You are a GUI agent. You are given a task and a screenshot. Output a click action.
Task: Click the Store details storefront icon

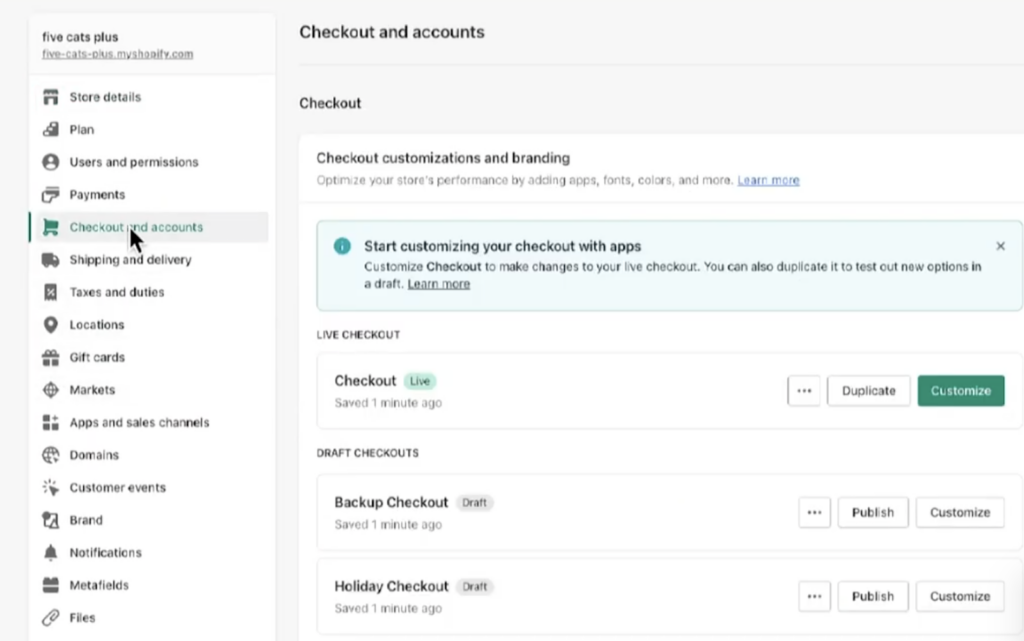(50, 97)
